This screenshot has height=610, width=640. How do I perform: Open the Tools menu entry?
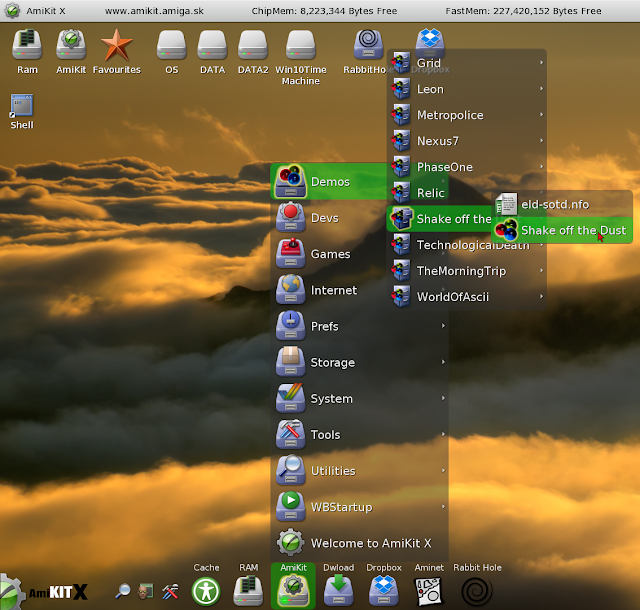(x=359, y=434)
